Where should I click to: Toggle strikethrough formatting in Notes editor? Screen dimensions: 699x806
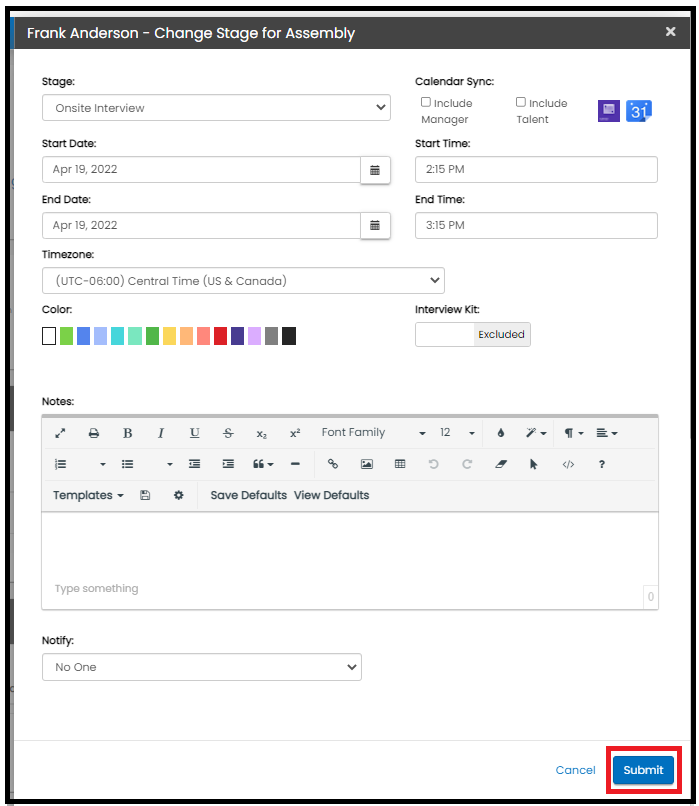coord(228,433)
